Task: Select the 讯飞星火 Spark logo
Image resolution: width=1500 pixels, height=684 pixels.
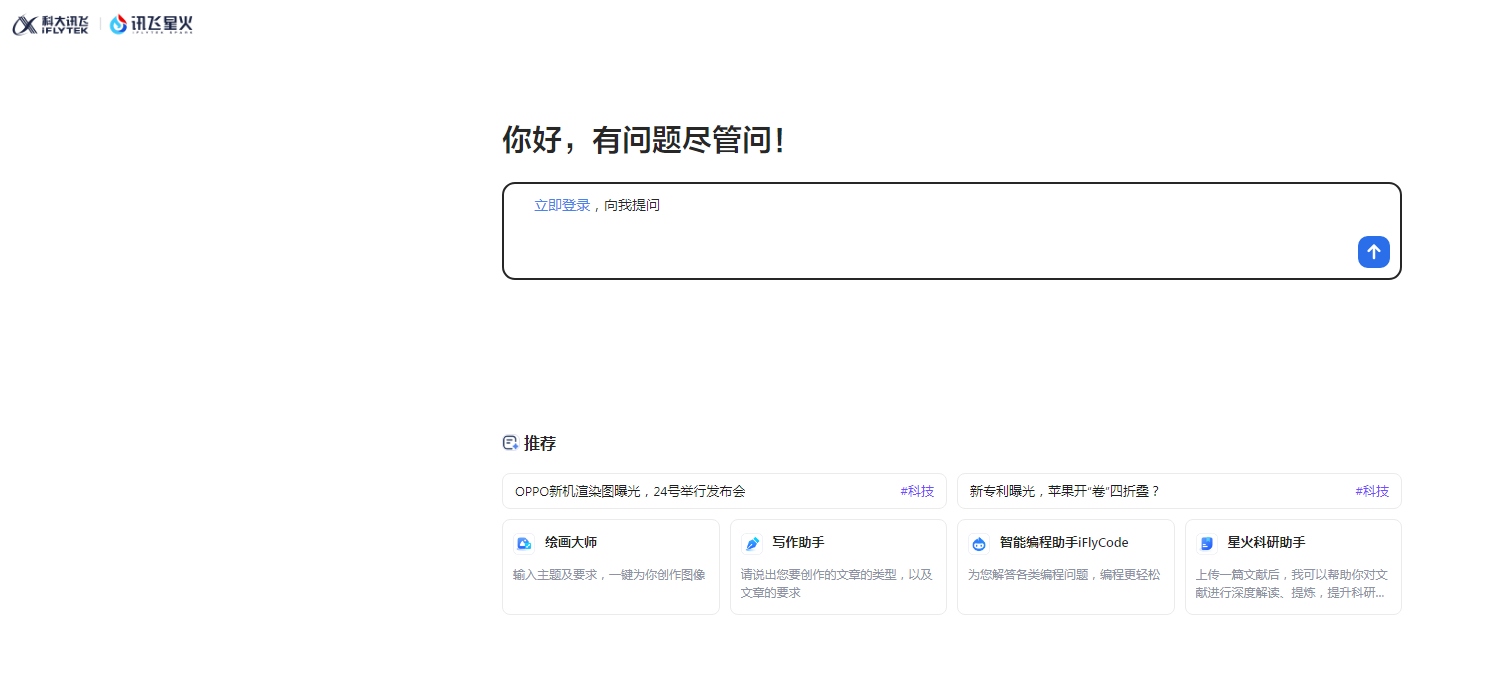Action: 150,24
